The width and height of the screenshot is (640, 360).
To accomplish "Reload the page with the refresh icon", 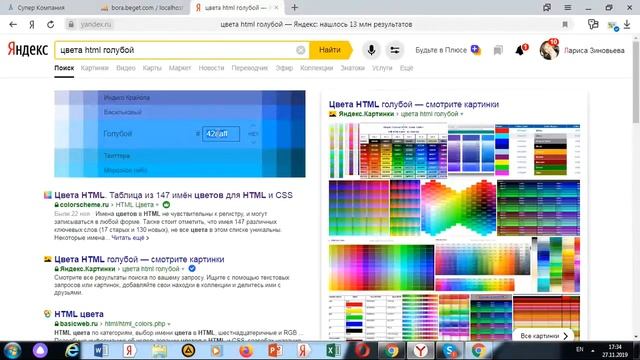I will click(50, 24).
